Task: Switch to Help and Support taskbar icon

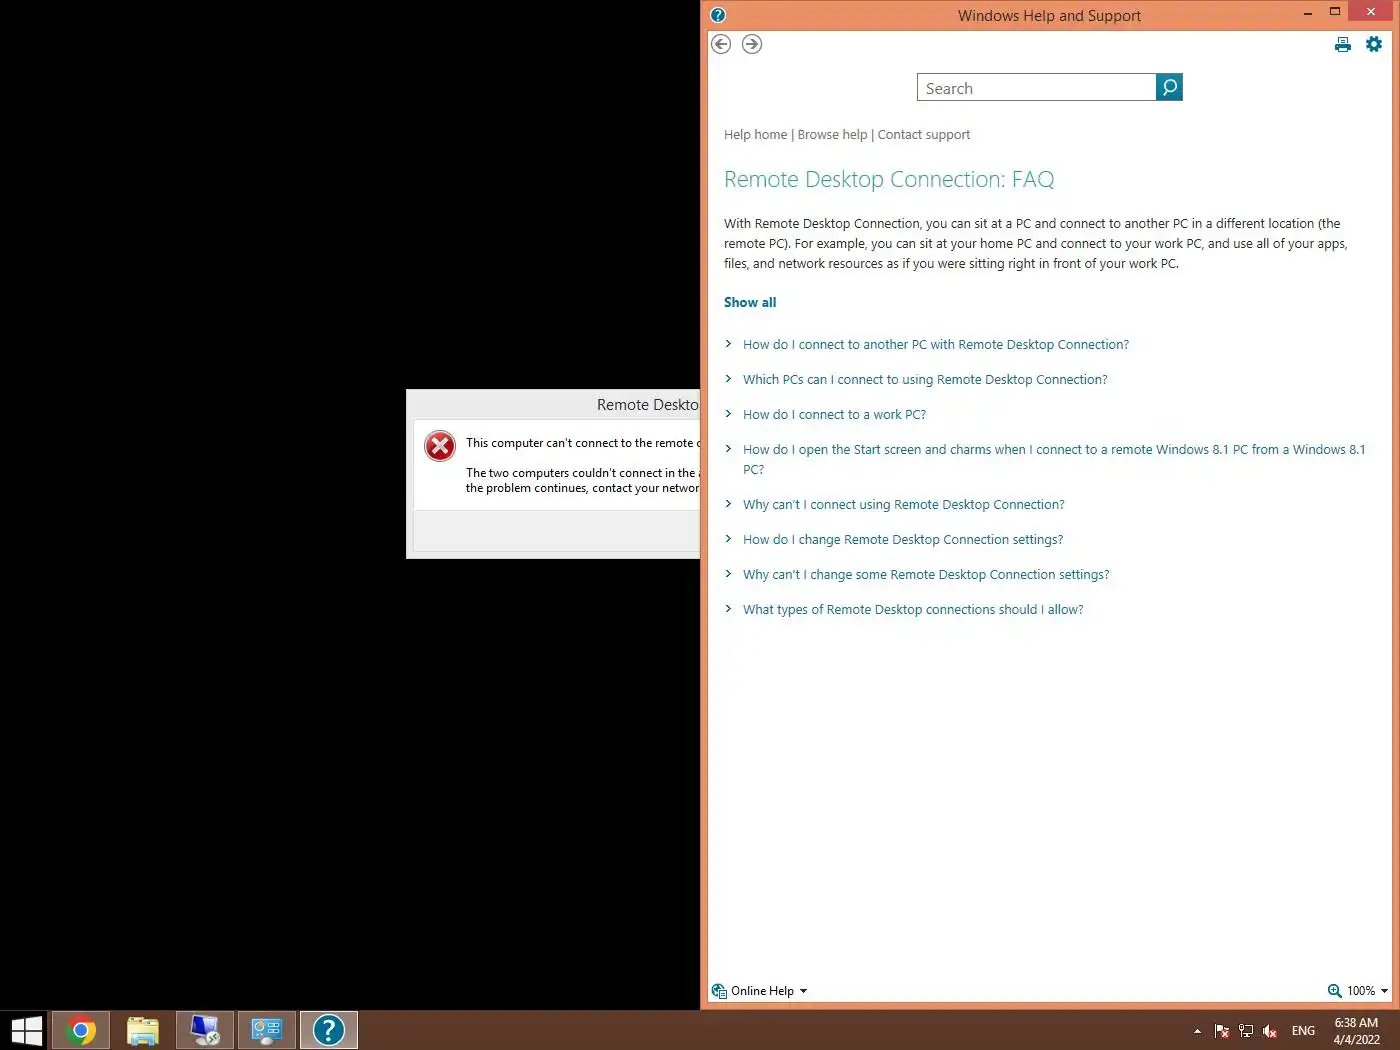Action: coord(329,1030)
